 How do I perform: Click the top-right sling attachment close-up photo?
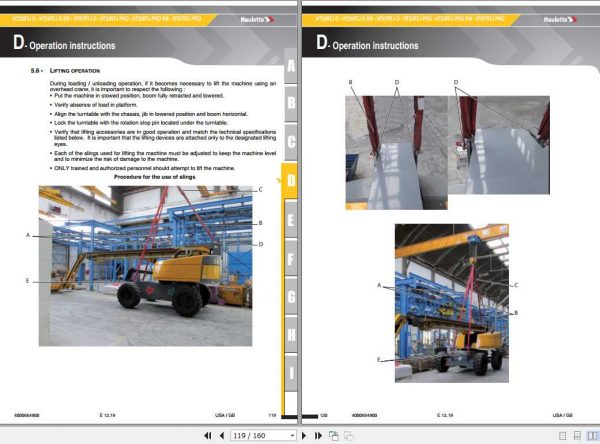coord(499,145)
